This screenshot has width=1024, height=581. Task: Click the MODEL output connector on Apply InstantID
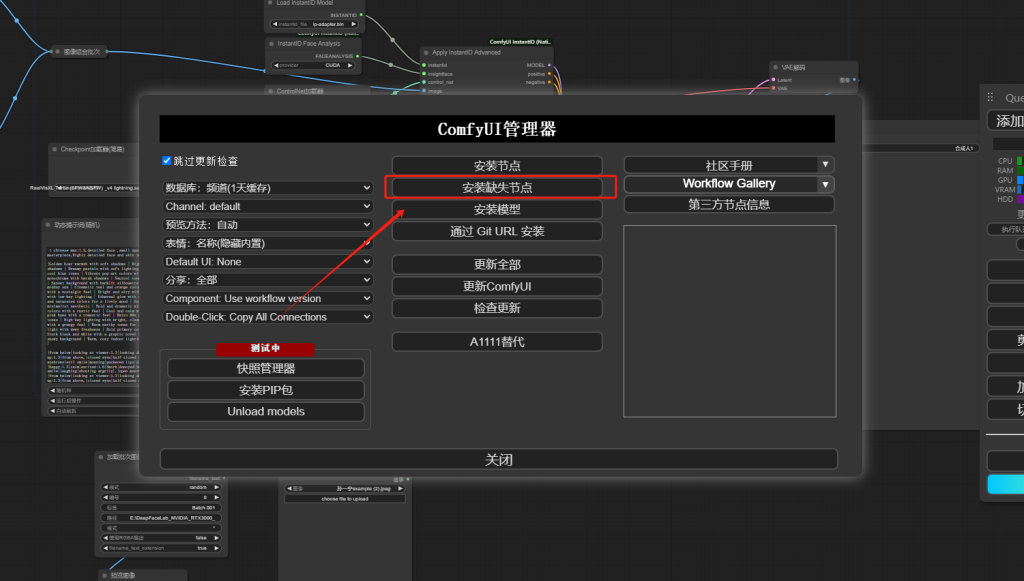point(549,65)
